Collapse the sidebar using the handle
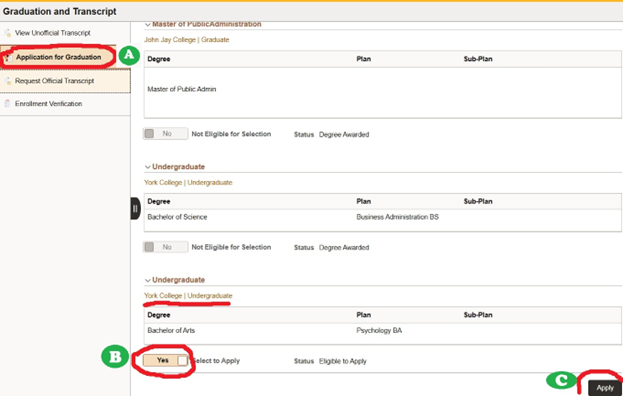The image size is (623, 396). click(135, 209)
